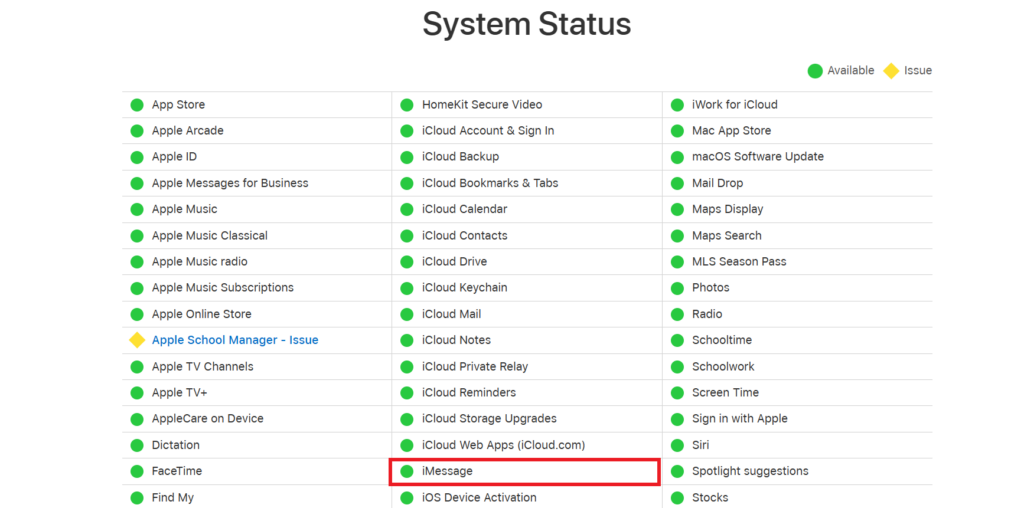Click the green dot beside iCloud Keychain

click(407, 288)
